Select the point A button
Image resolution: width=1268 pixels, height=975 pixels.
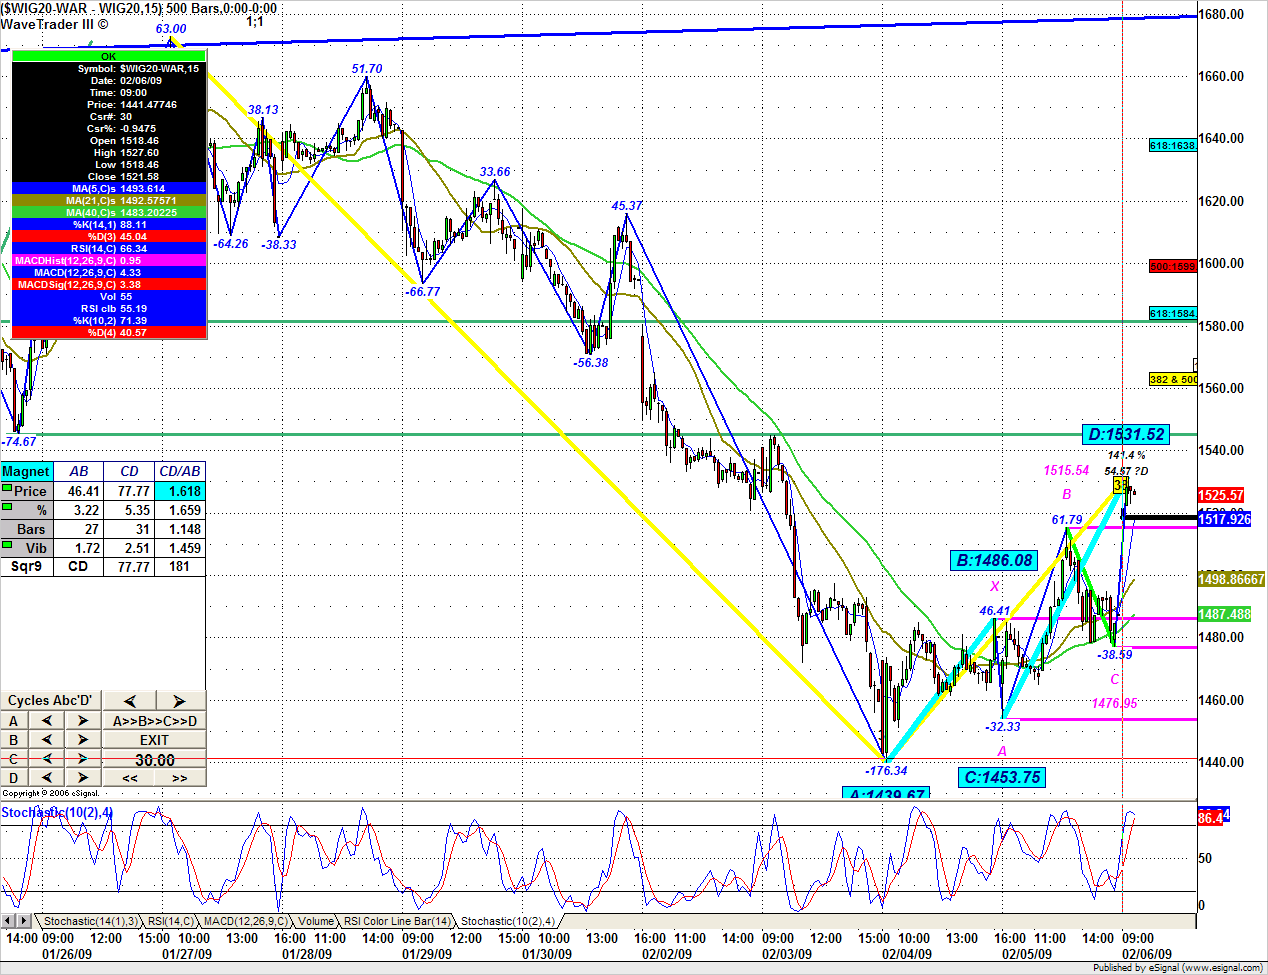[x=14, y=721]
